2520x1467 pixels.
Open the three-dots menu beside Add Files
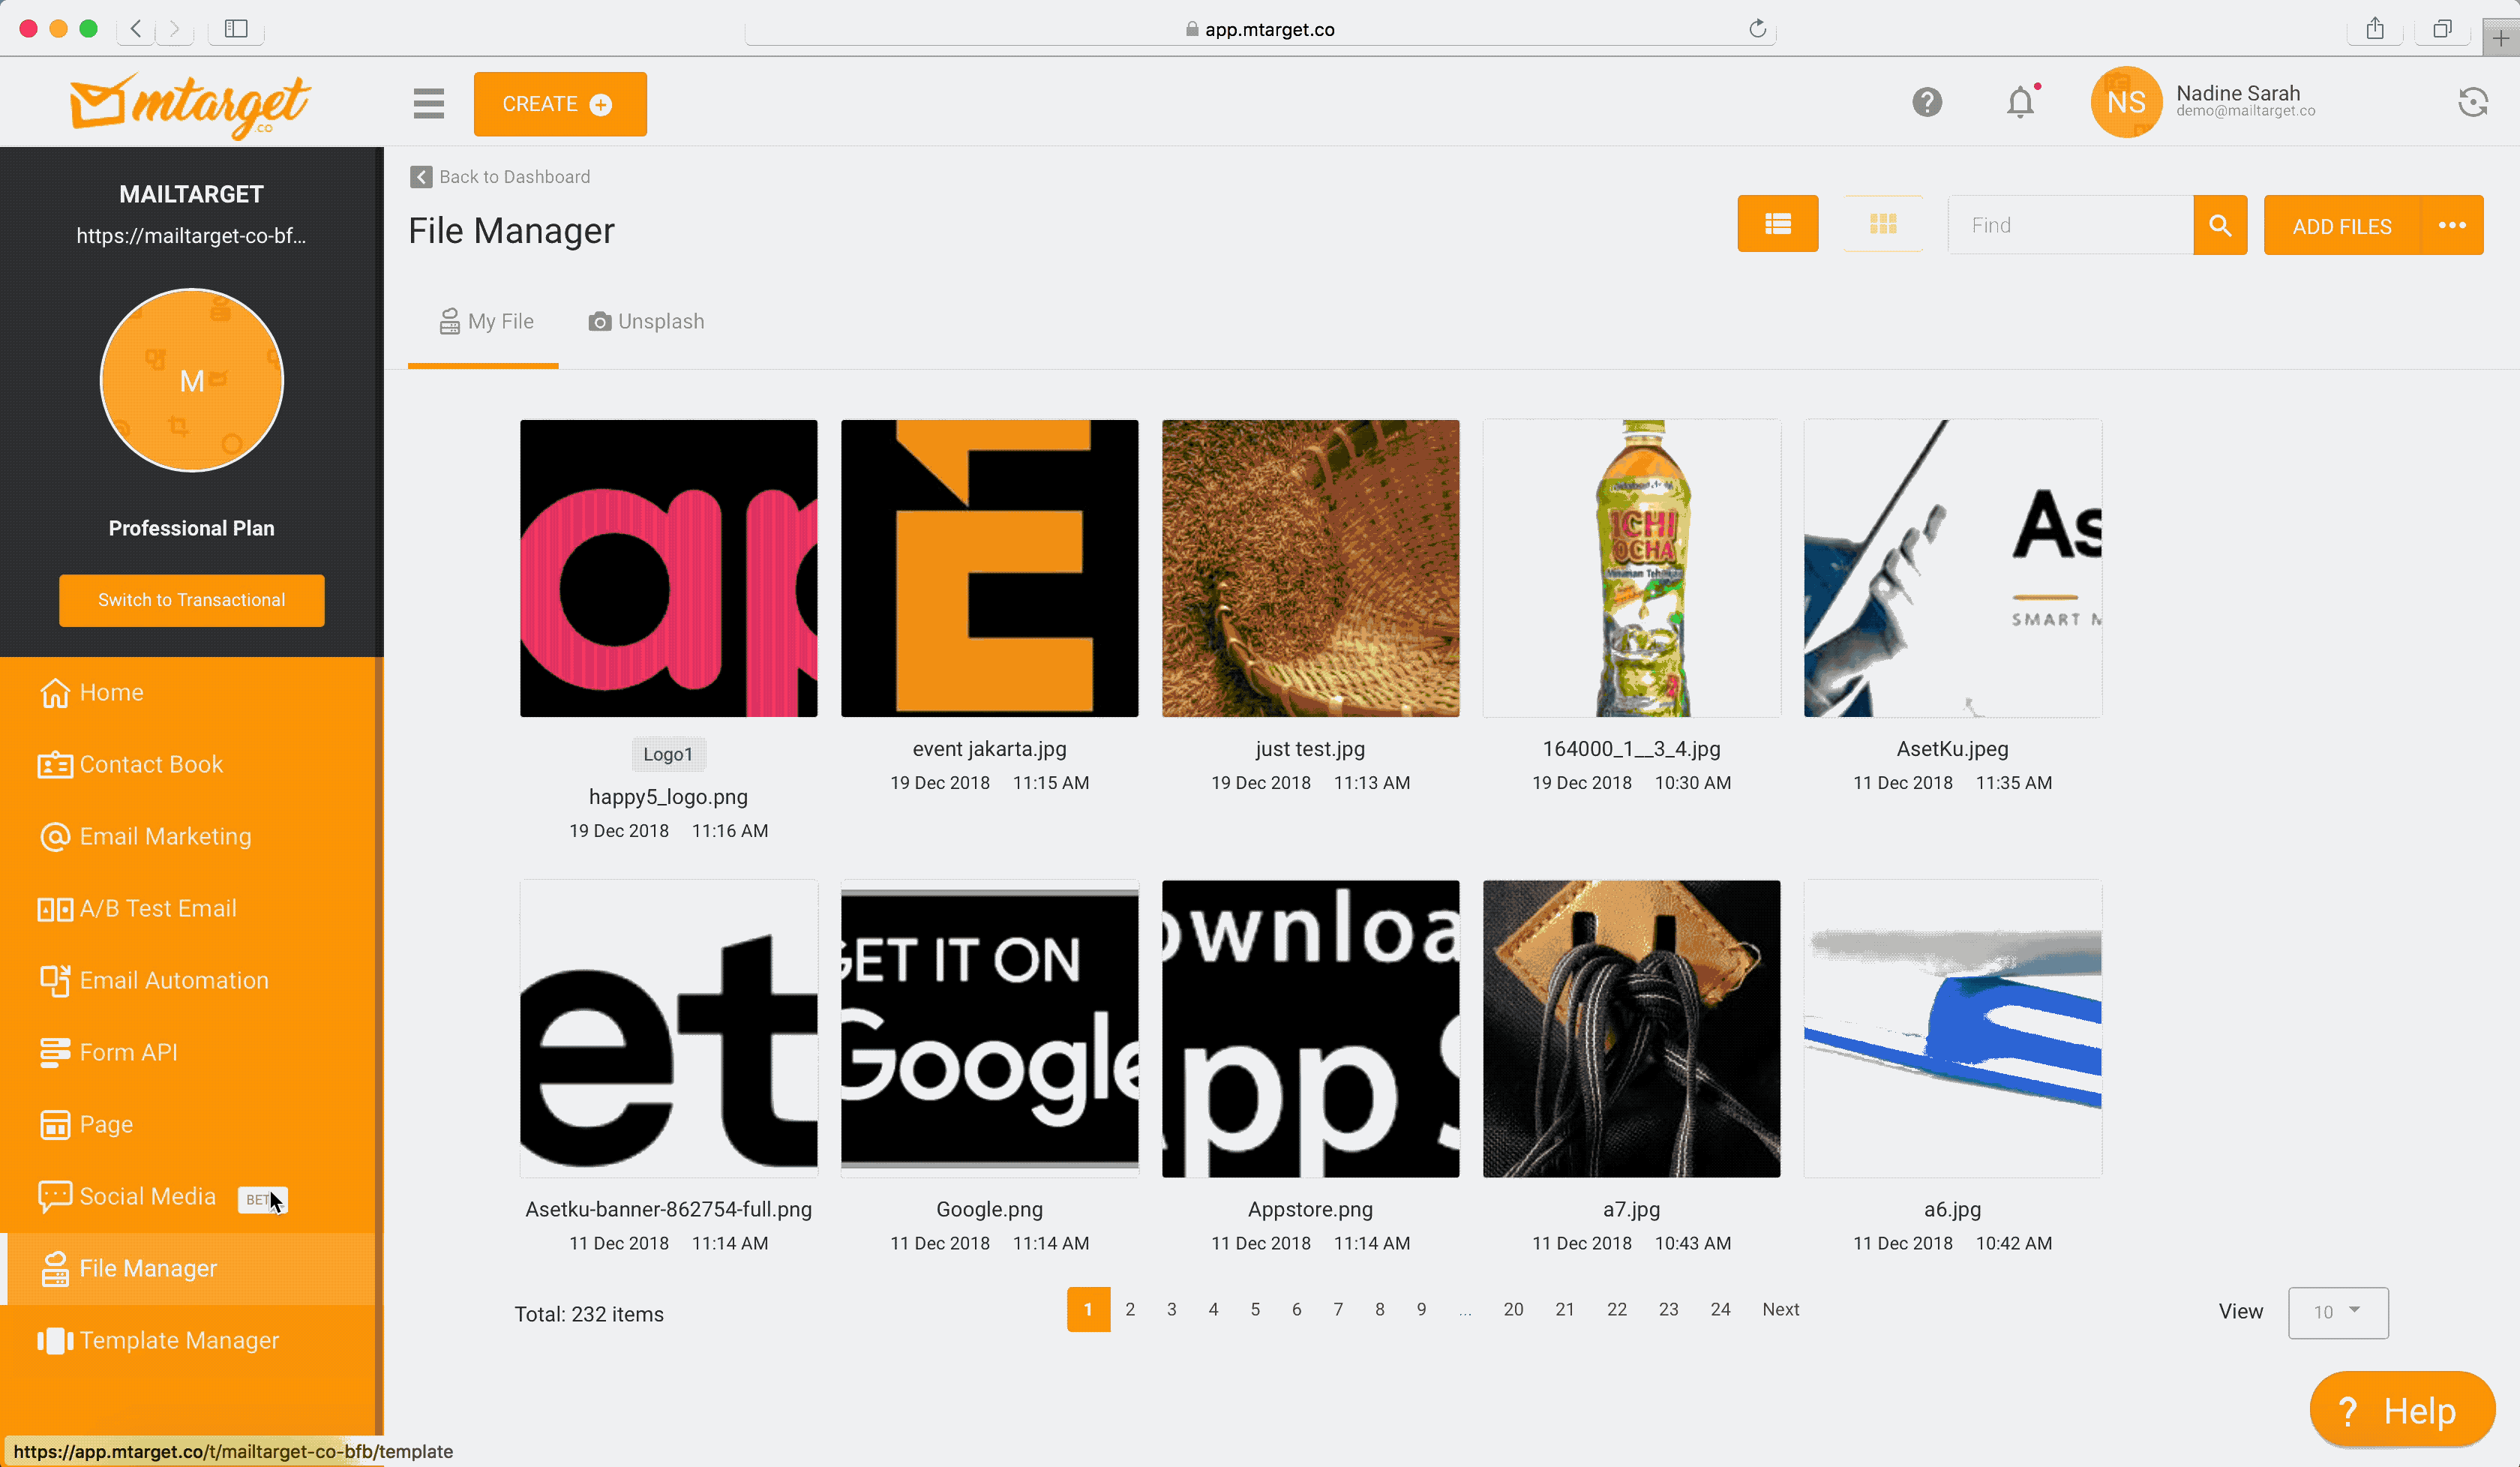point(2451,225)
